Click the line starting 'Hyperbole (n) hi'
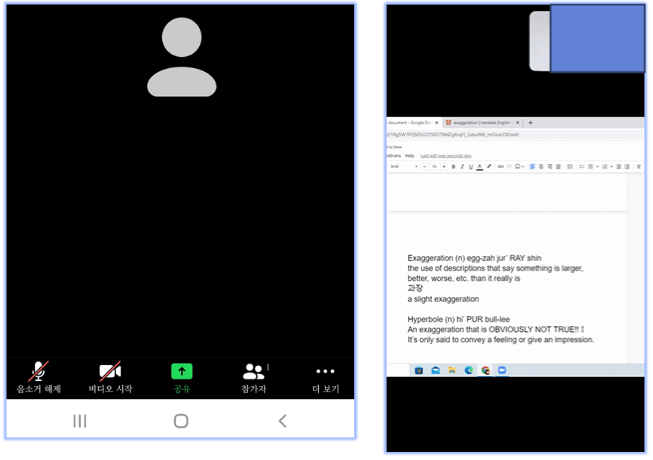This screenshot has height=460, width=653. pyautogui.click(x=459, y=319)
